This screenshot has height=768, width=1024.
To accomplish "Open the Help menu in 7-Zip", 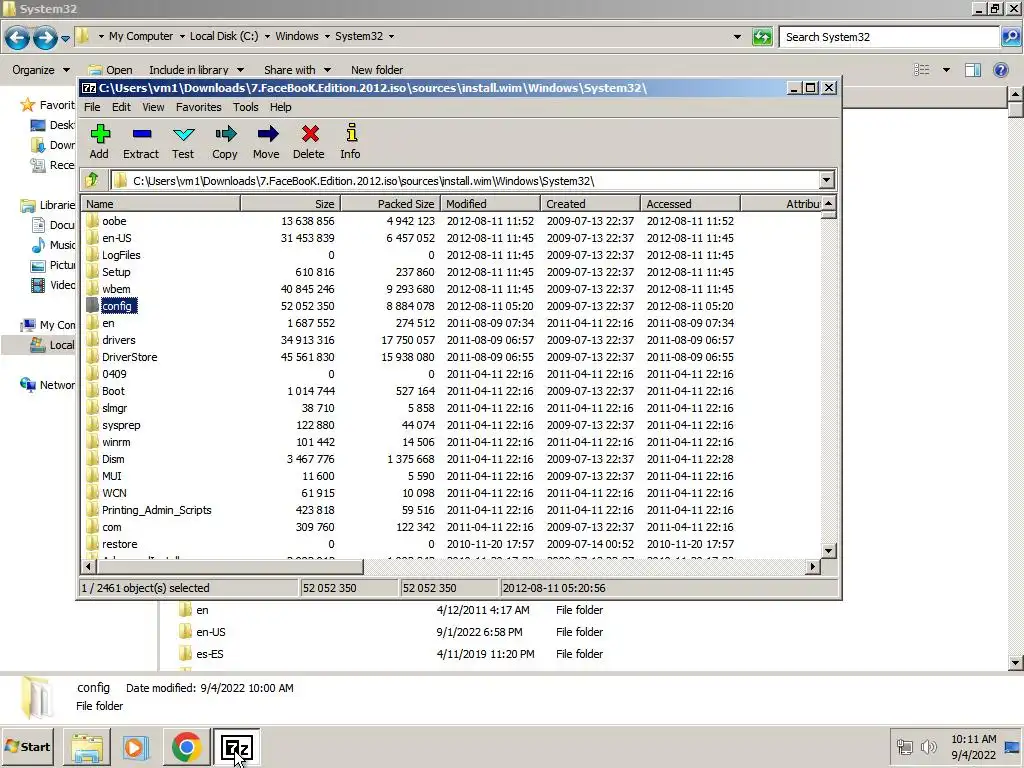I will coord(280,107).
